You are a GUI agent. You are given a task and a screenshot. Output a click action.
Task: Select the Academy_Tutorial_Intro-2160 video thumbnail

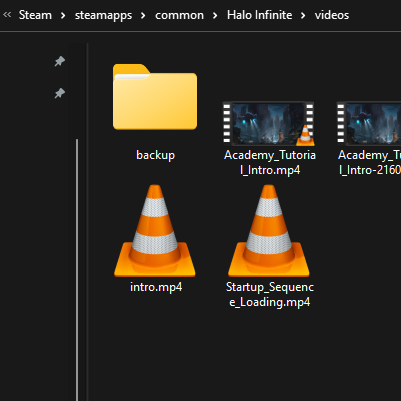click(369, 124)
